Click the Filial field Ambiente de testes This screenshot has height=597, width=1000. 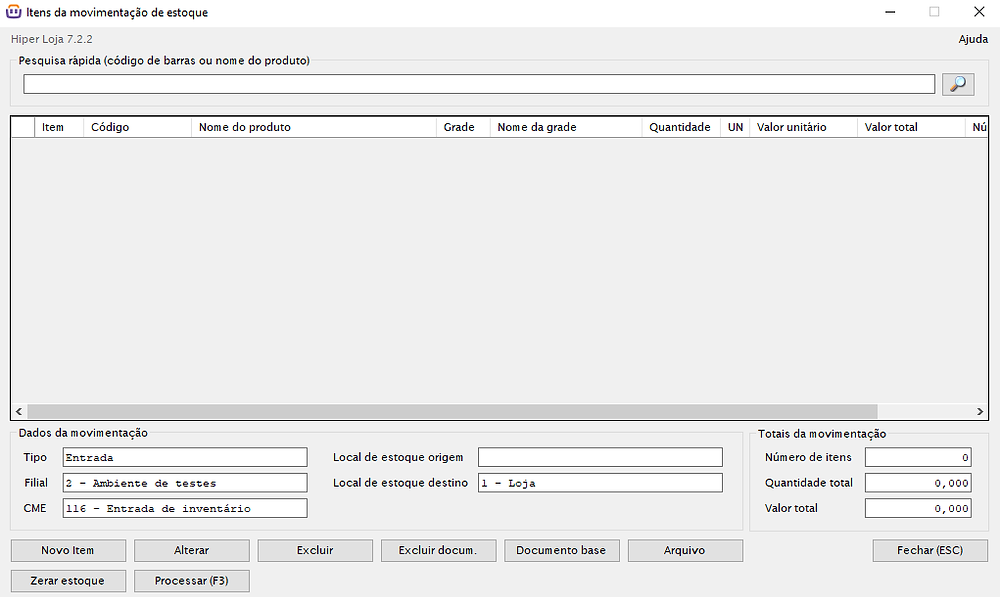tap(185, 483)
